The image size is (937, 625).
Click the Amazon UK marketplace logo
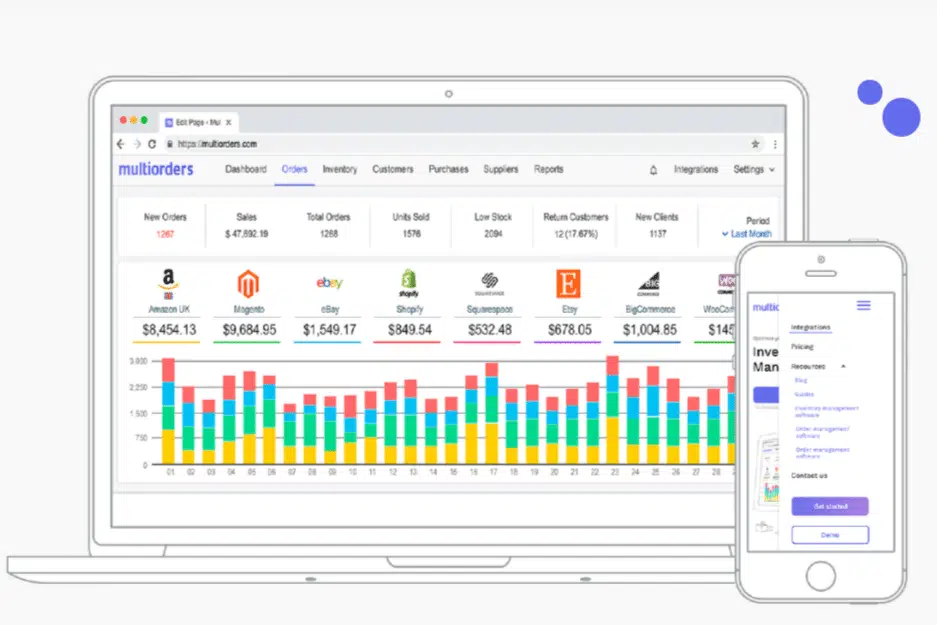pyautogui.click(x=165, y=284)
